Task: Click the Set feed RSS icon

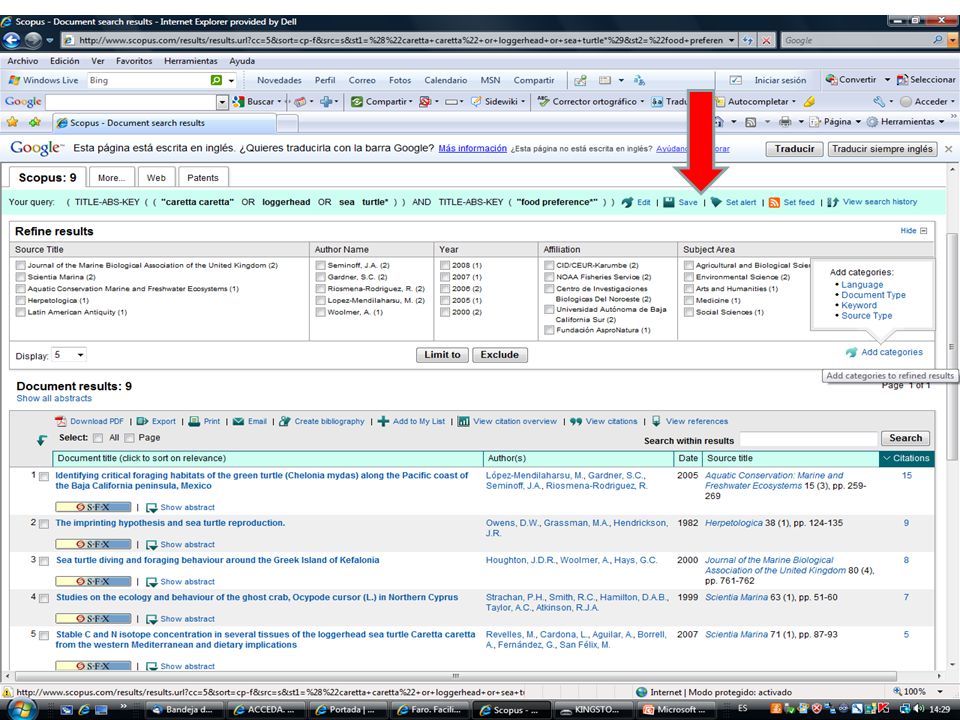Action: [774, 202]
